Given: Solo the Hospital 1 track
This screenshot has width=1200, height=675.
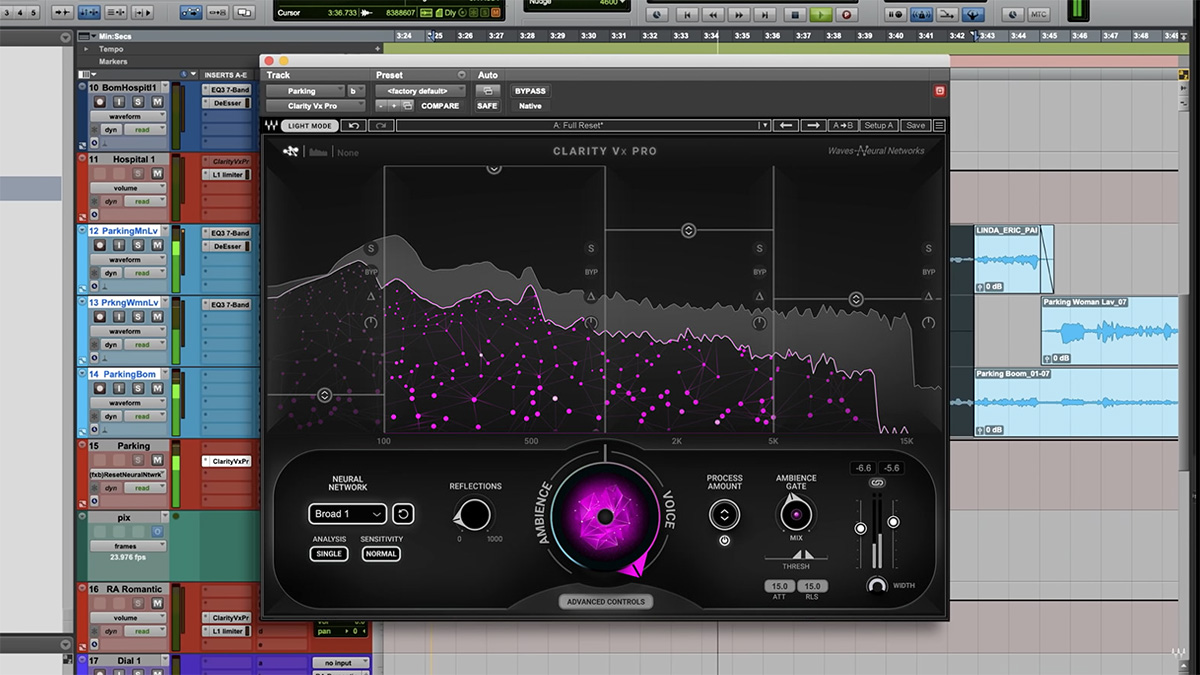Looking at the screenshot, I should click(137, 173).
